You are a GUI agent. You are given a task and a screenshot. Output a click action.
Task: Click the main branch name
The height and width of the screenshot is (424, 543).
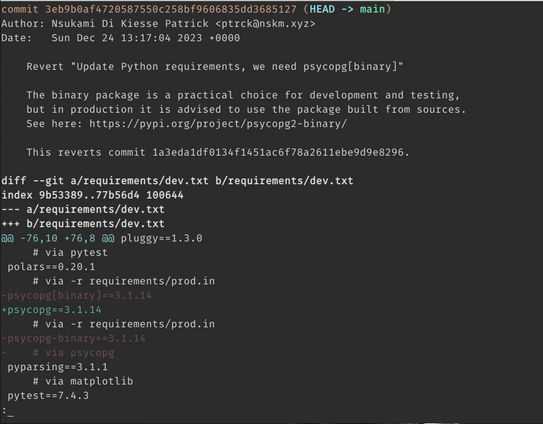tap(372, 9)
